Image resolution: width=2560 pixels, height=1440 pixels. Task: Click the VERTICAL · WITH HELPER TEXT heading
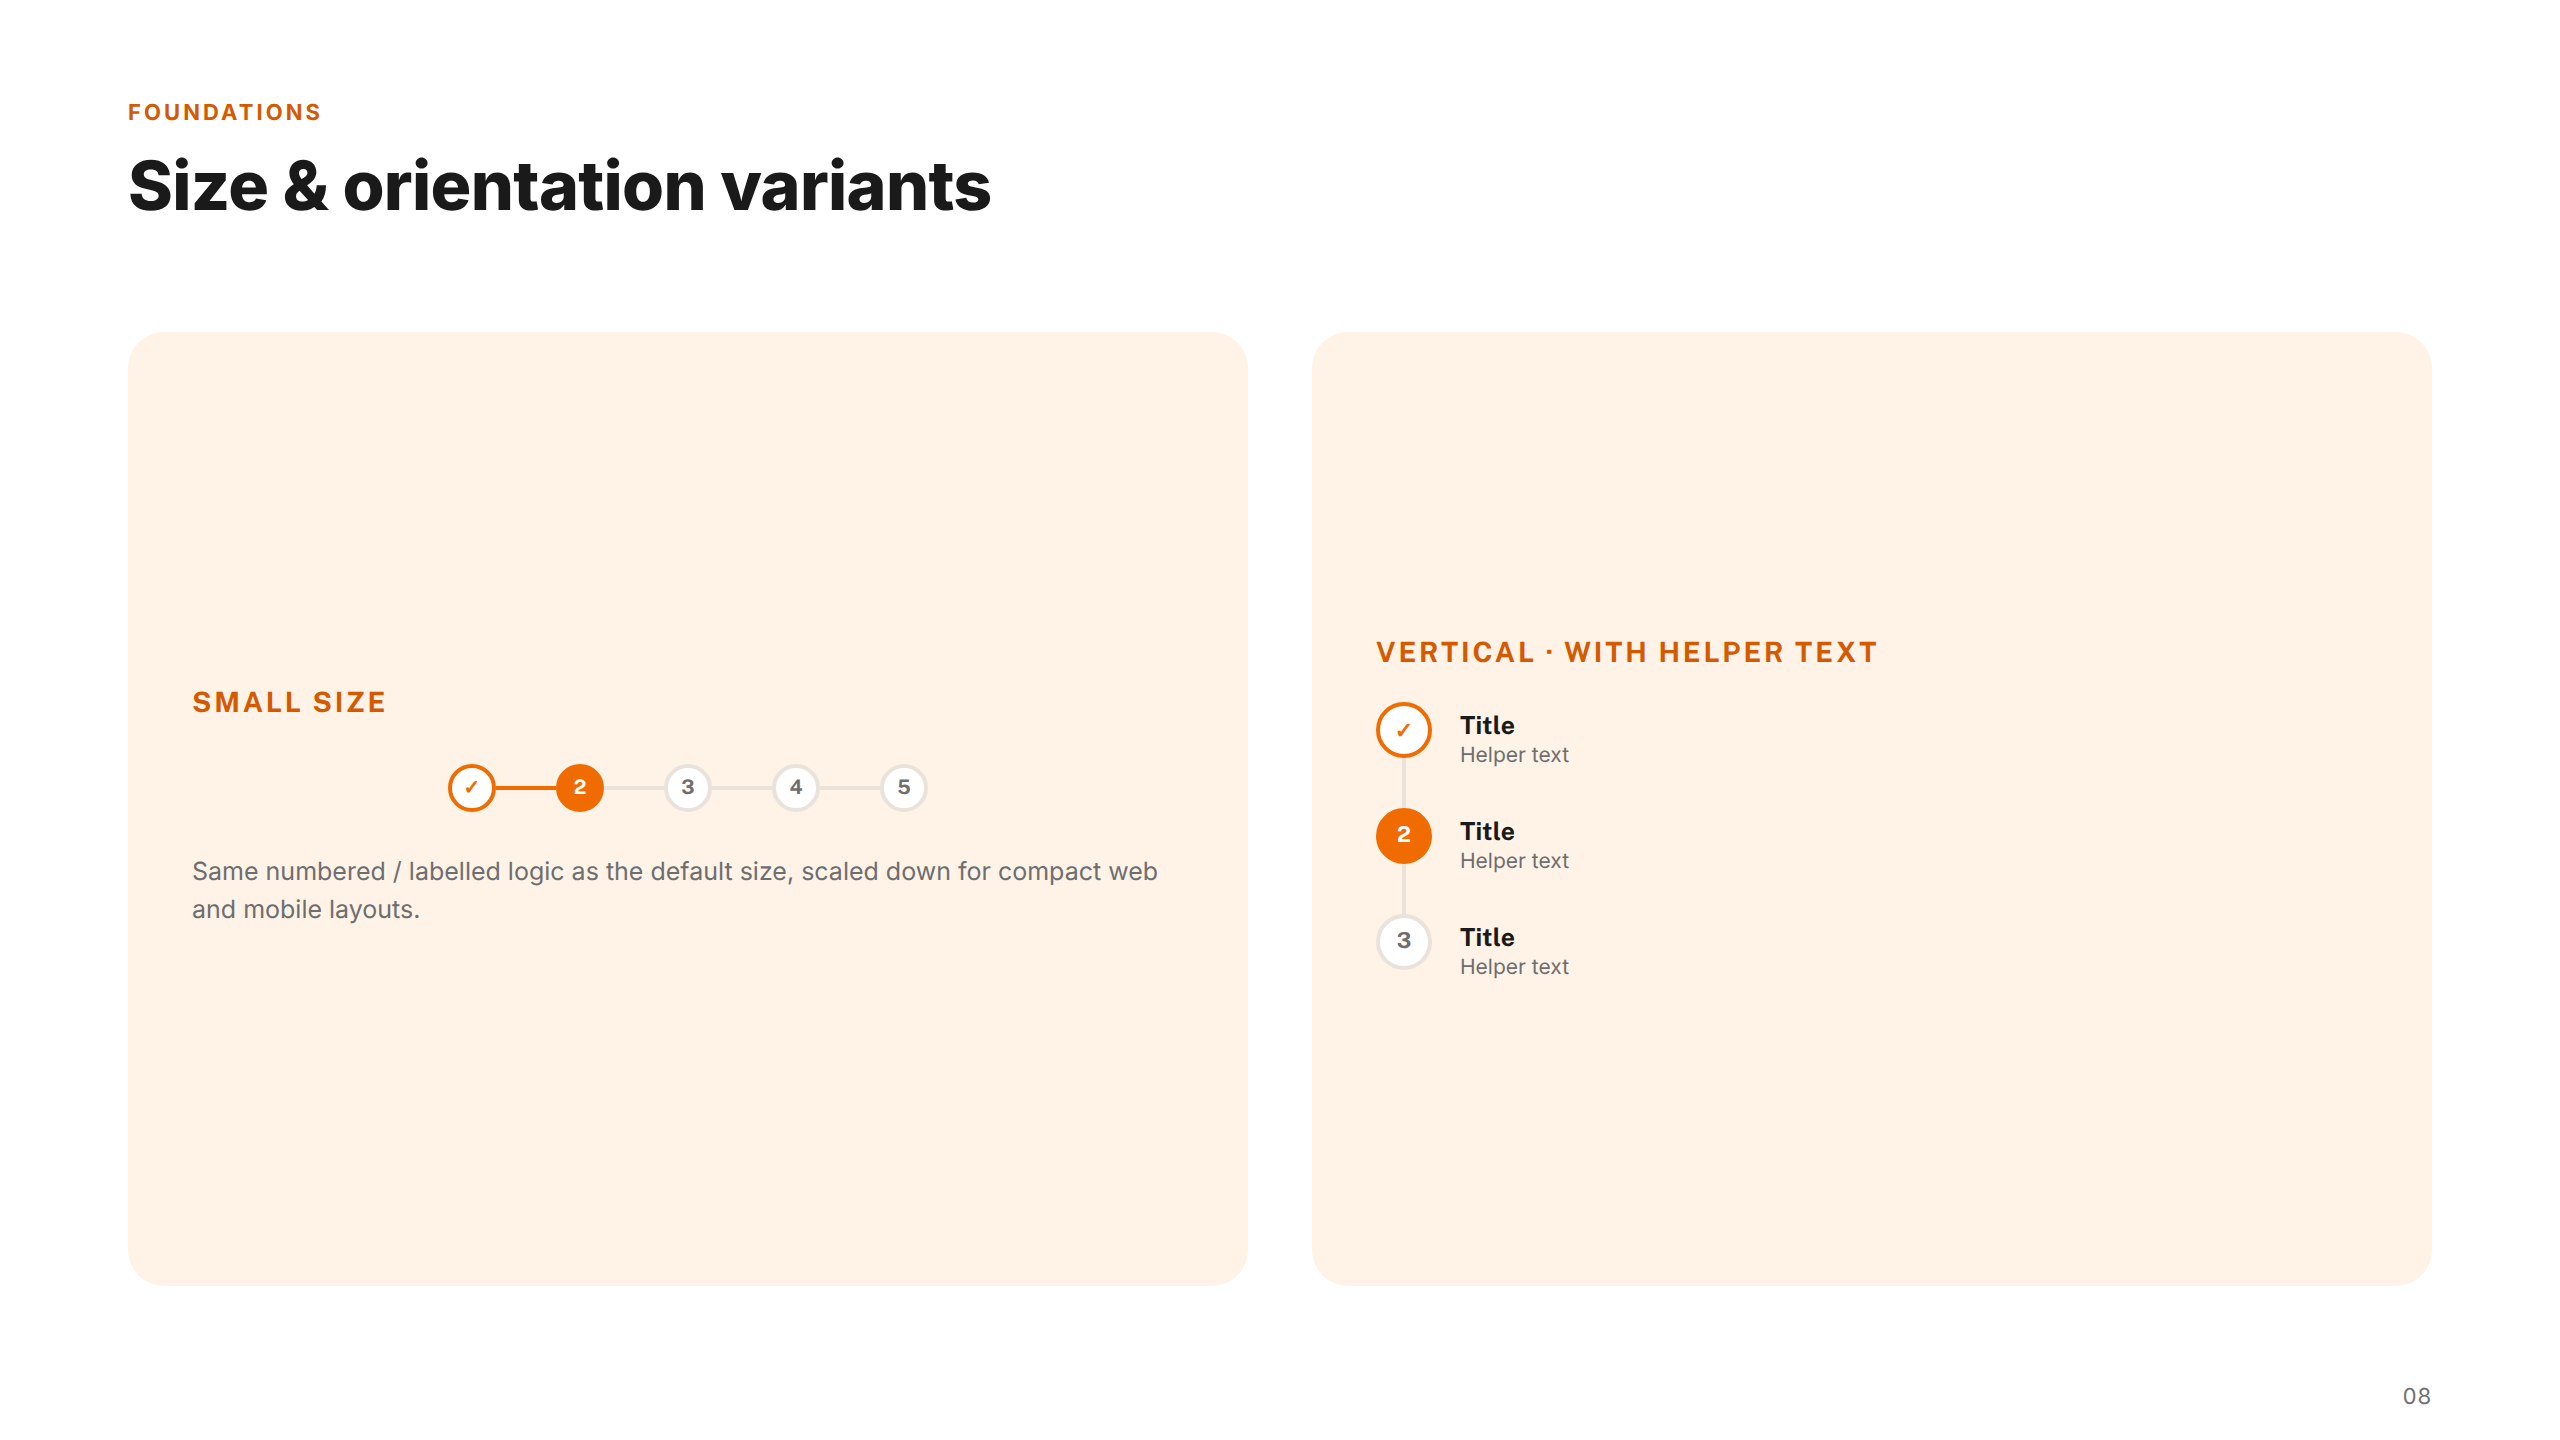(1627, 652)
